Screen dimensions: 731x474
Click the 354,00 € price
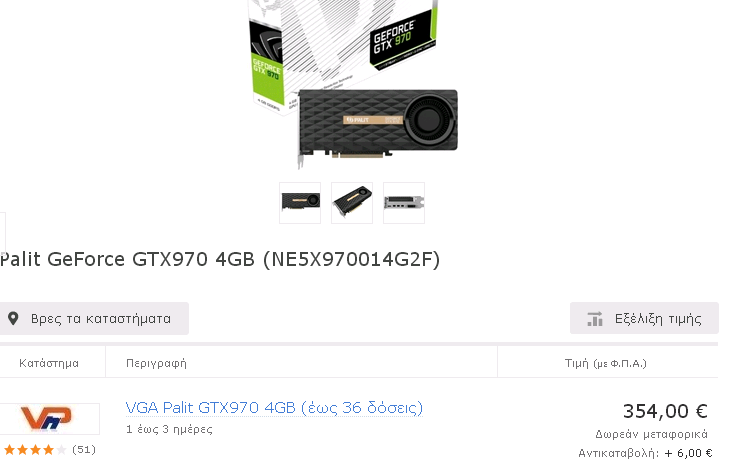point(665,412)
